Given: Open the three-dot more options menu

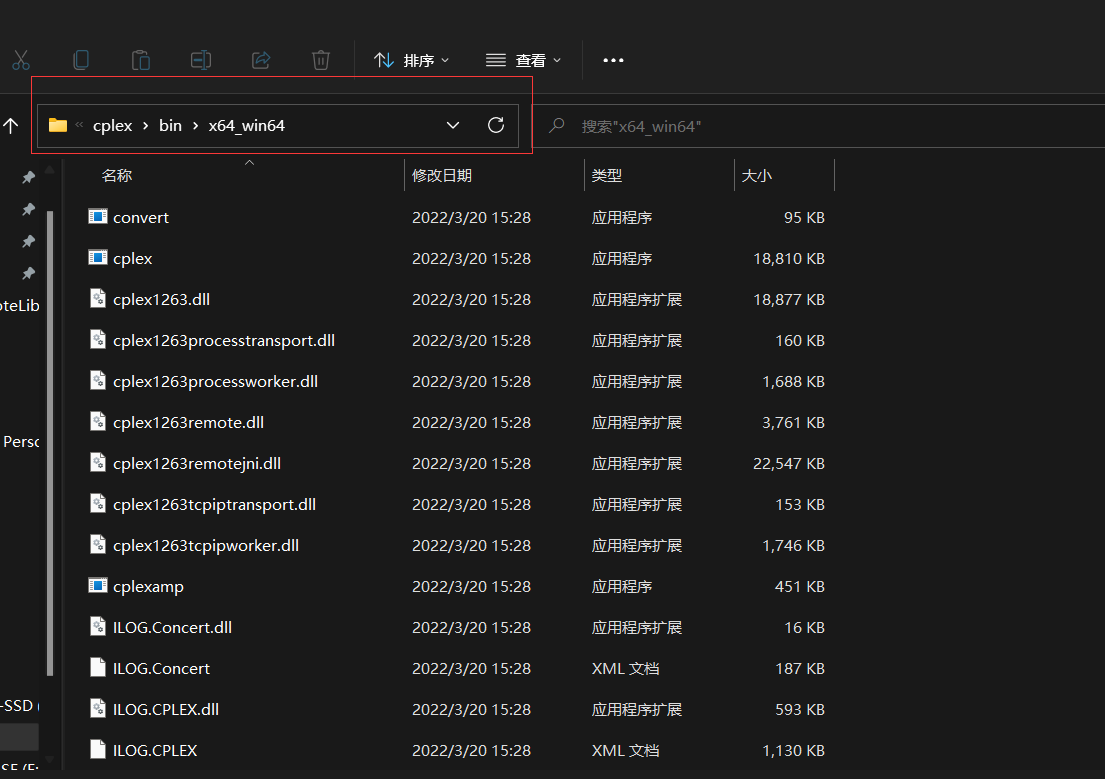Looking at the screenshot, I should pyautogui.click(x=613, y=61).
